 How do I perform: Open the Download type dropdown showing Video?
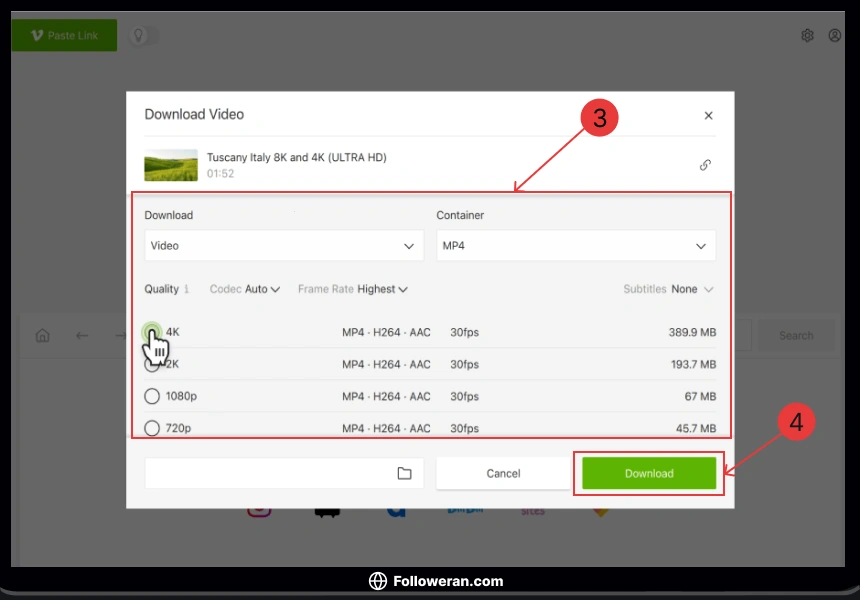pos(284,245)
